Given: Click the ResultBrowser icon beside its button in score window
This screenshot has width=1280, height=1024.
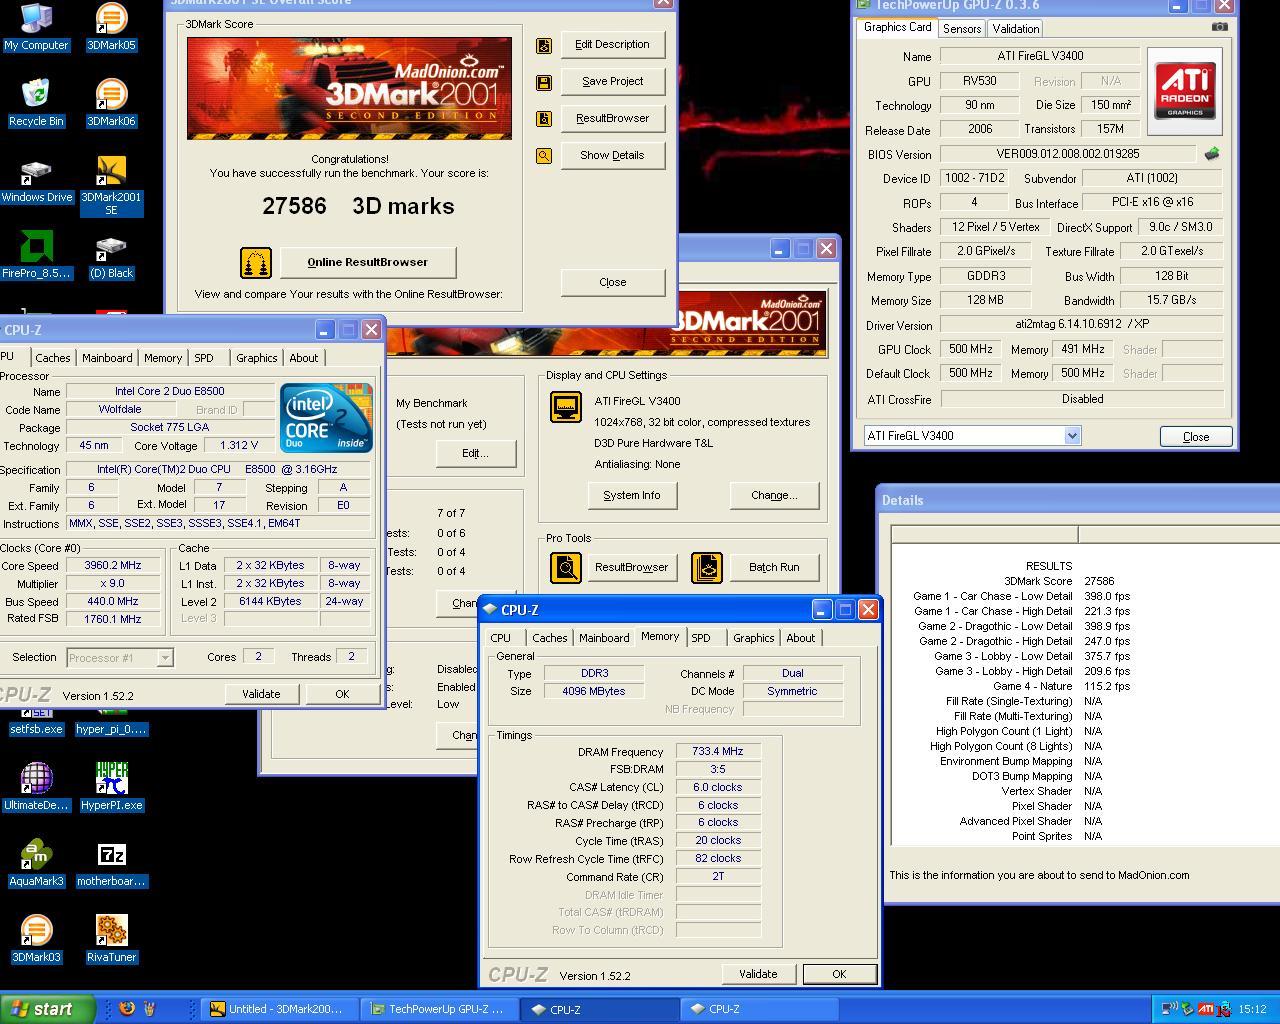Looking at the screenshot, I should pyautogui.click(x=544, y=119).
